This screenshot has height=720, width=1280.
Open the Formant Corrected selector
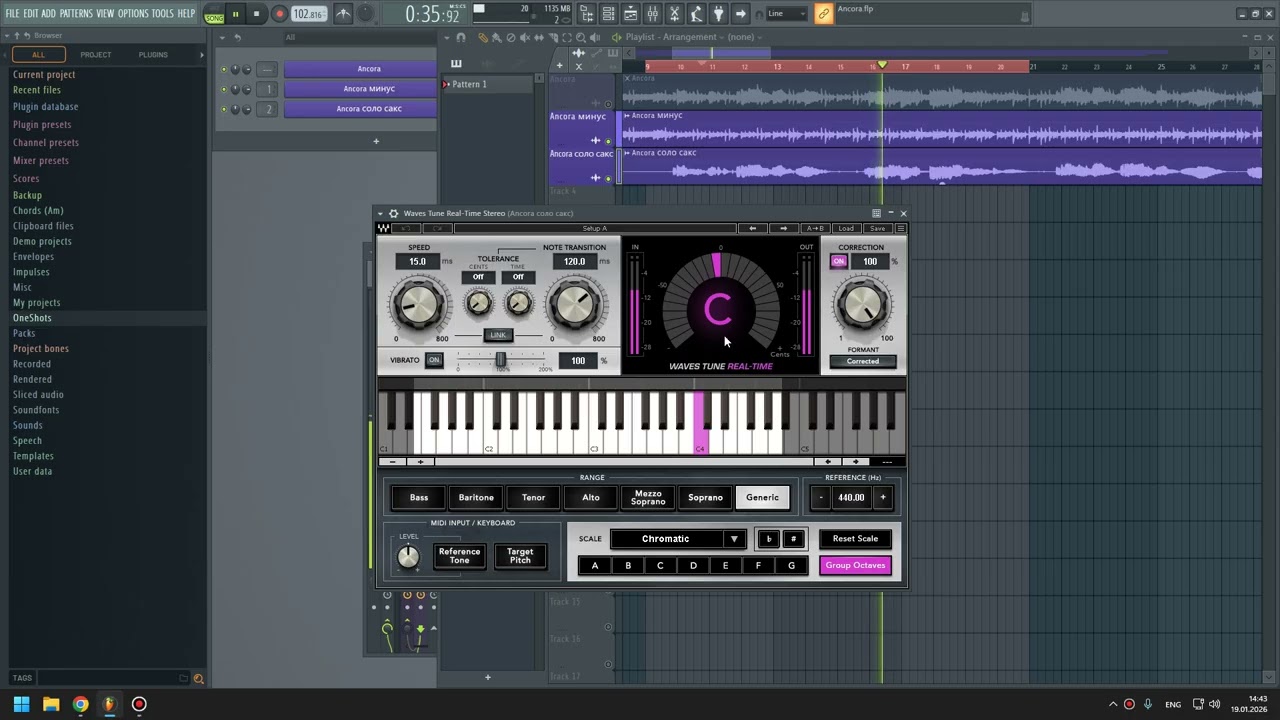[862, 361]
